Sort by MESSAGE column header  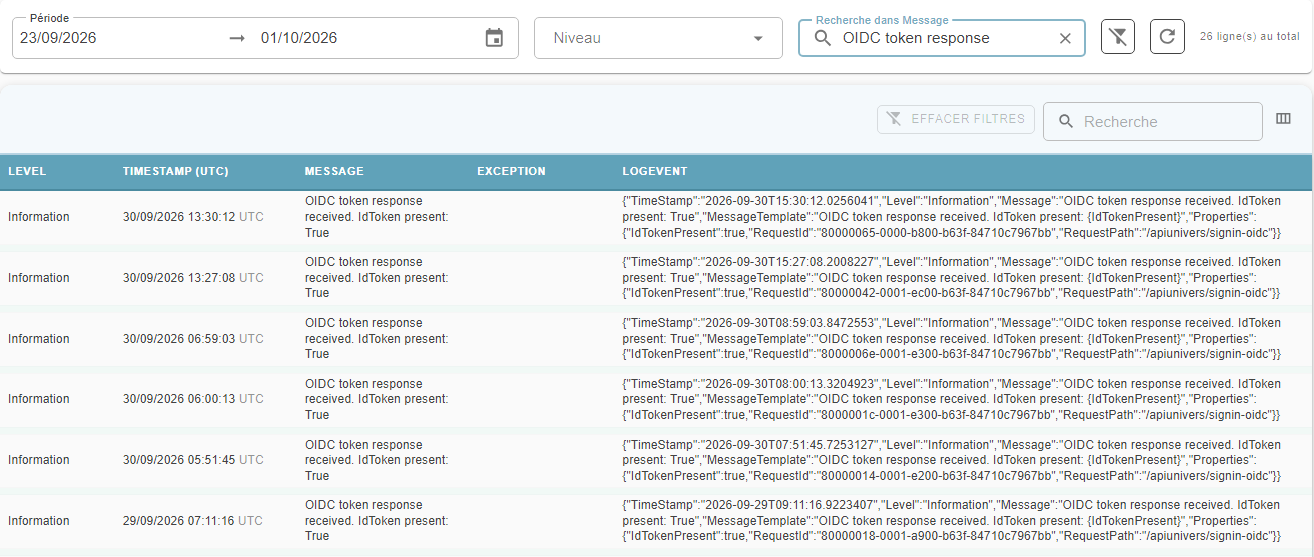click(x=334, y=171)
